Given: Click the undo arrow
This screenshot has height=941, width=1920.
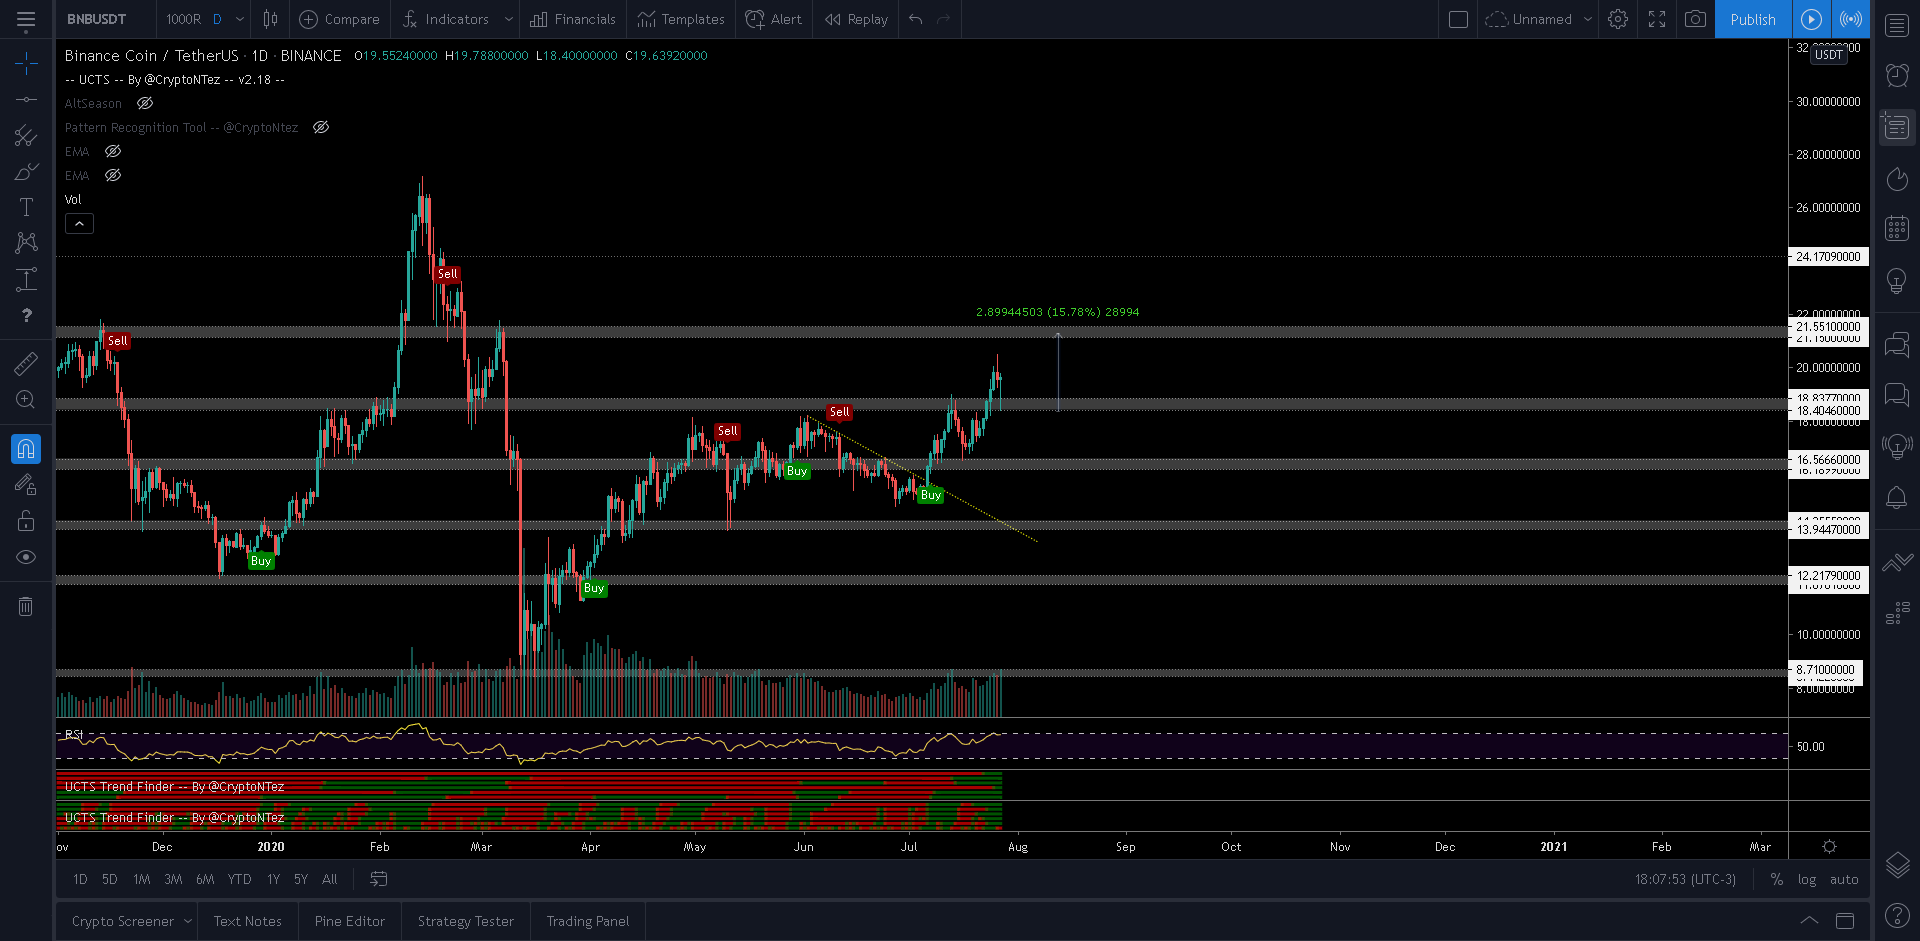Looking at the screenshot, I should pyautogui.click(x=916, y=19).
